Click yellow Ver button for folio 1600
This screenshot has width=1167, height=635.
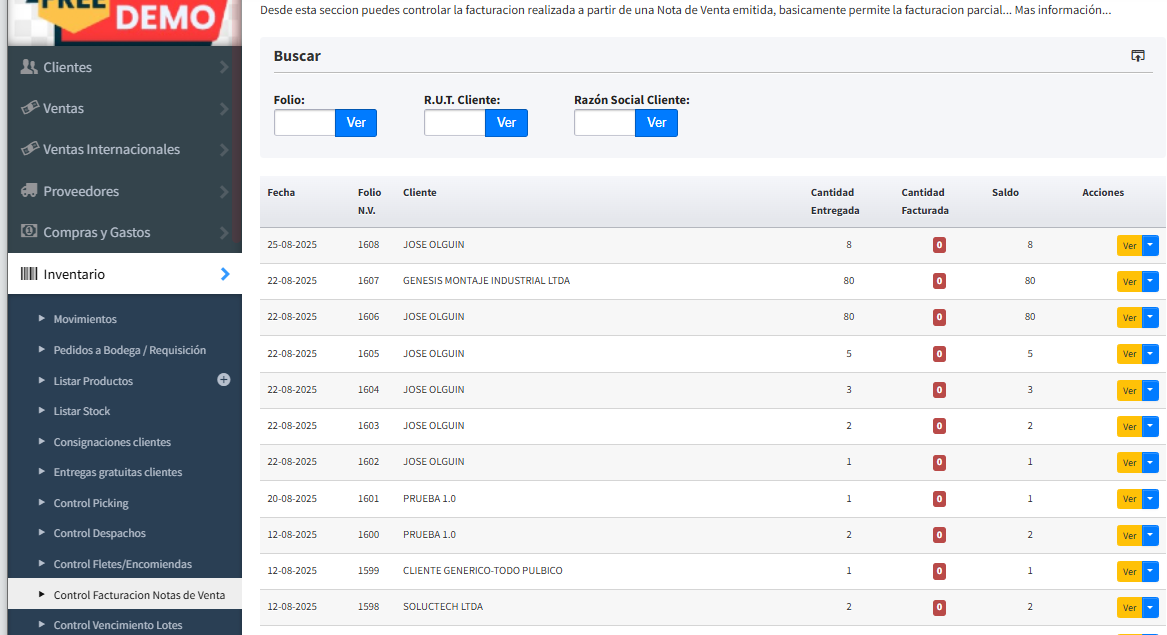(1130, 536)
